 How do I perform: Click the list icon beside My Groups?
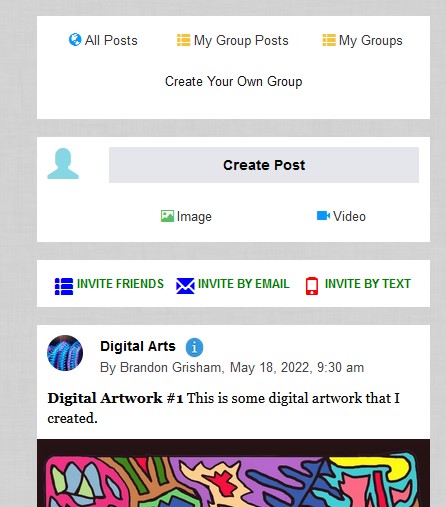(x=329, y=40)
